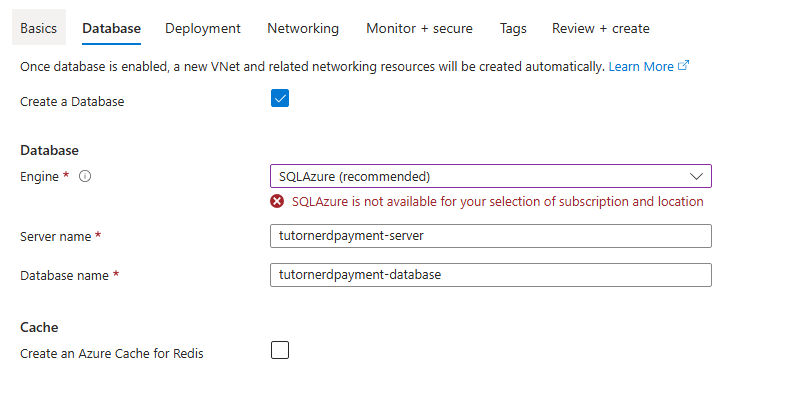
Task: Click the Create an Azure Cache for Redis label
Action: tap(112, 353)
